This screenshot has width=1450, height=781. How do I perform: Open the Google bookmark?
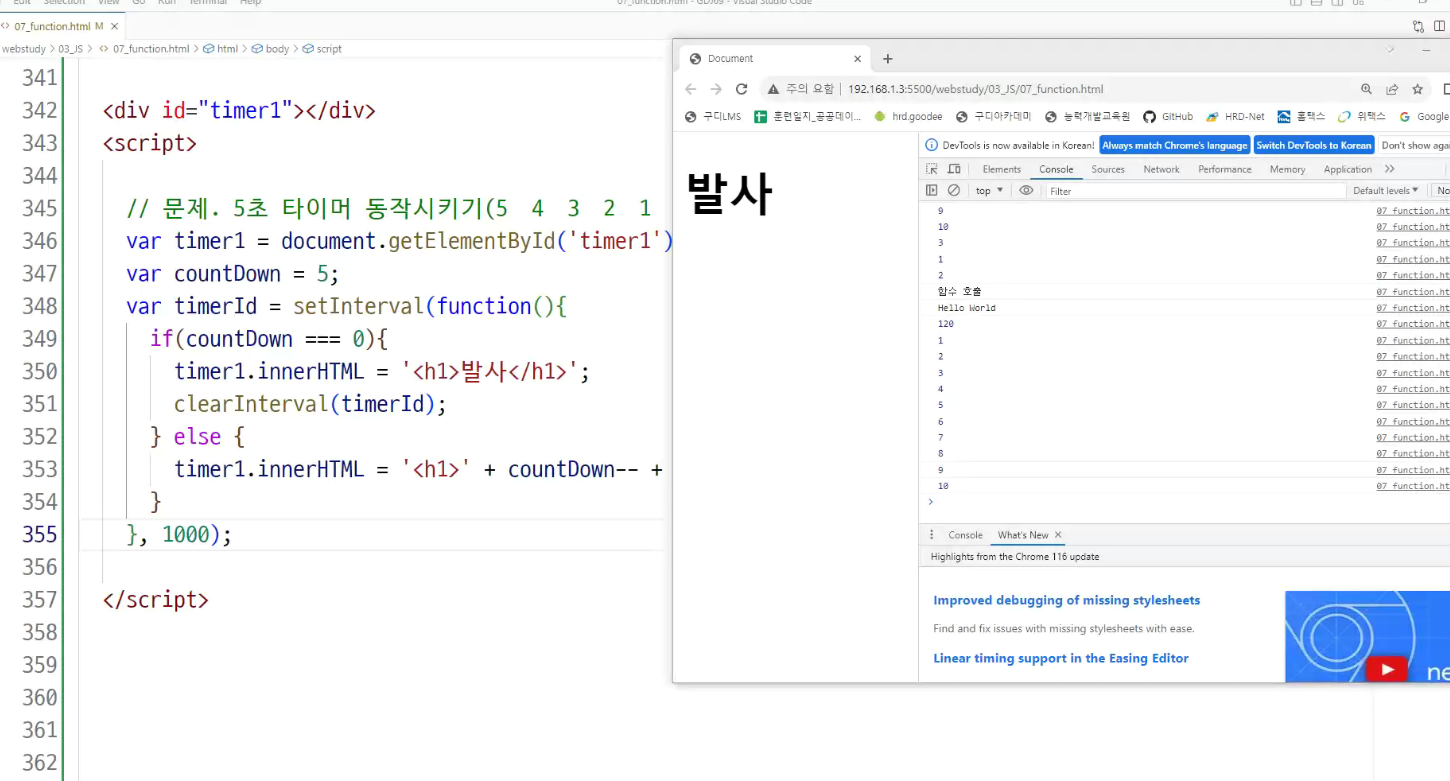point(1424,117)
